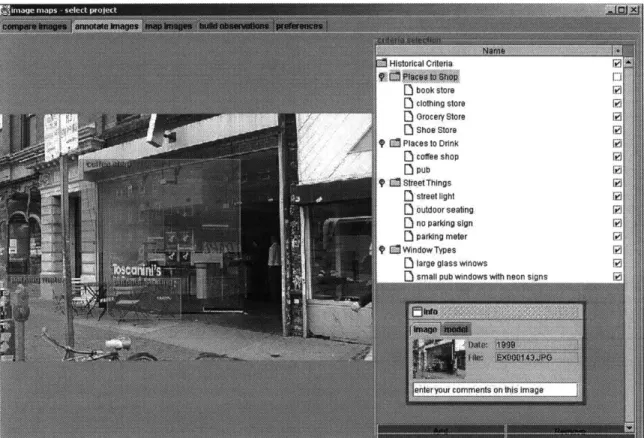Click the Places to Drink folder icon
Screen dimensions: 644x438
(x=395, y=143)
